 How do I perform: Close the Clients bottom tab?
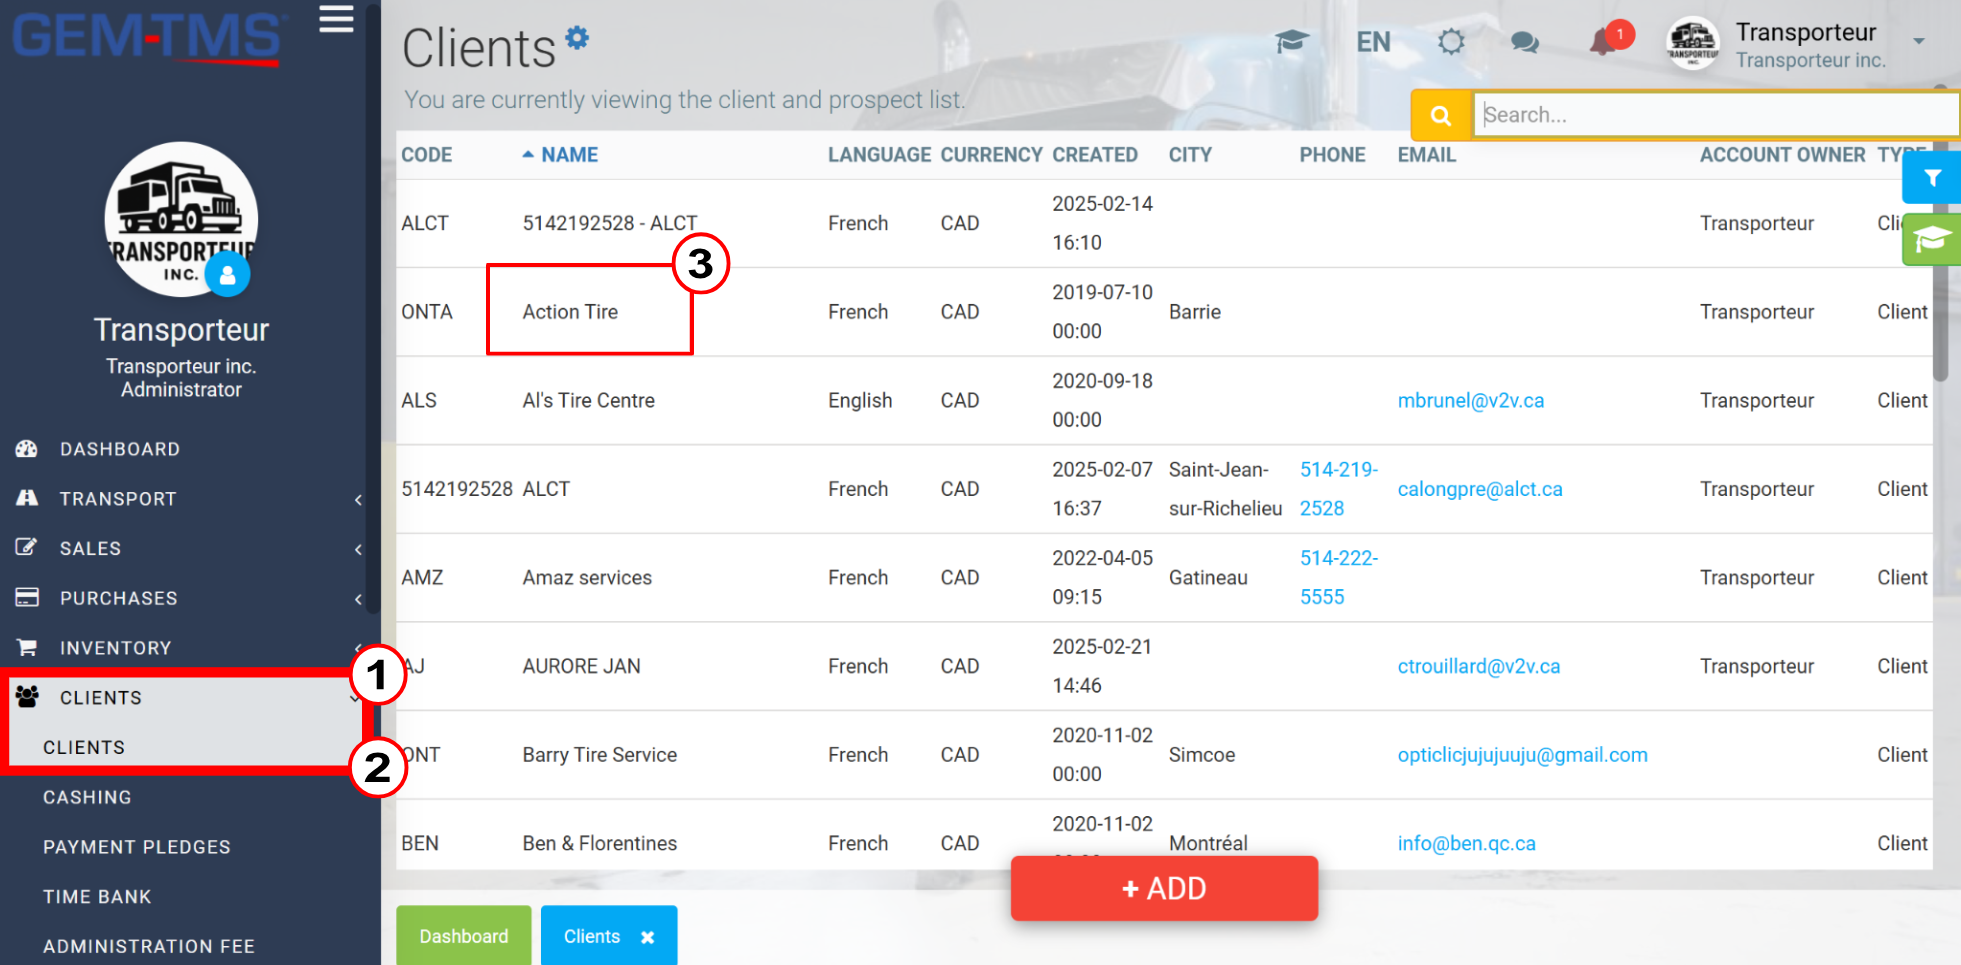pos(647,937)
